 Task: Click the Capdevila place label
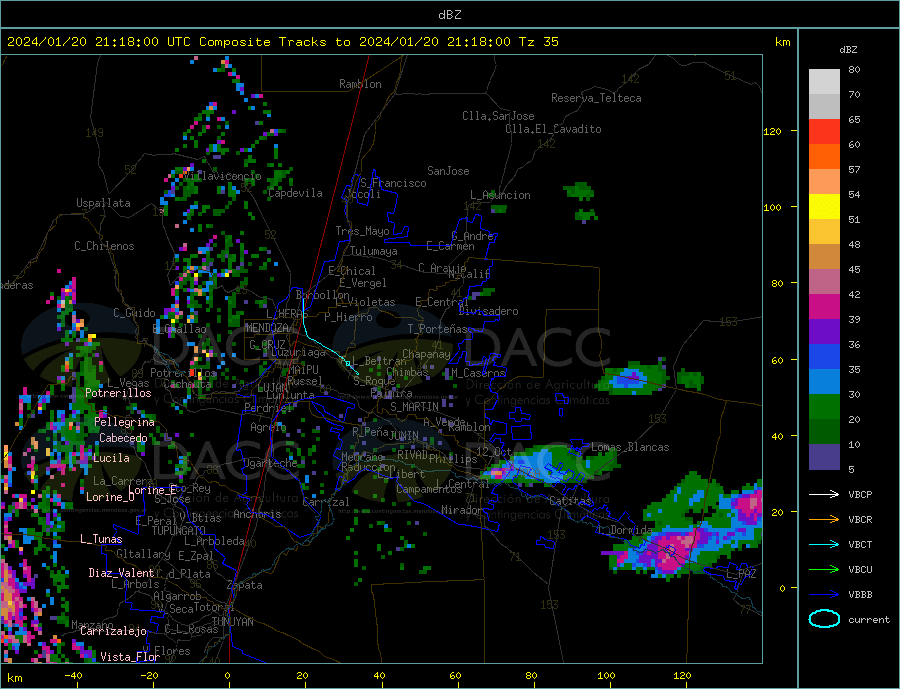coord(295,193)
